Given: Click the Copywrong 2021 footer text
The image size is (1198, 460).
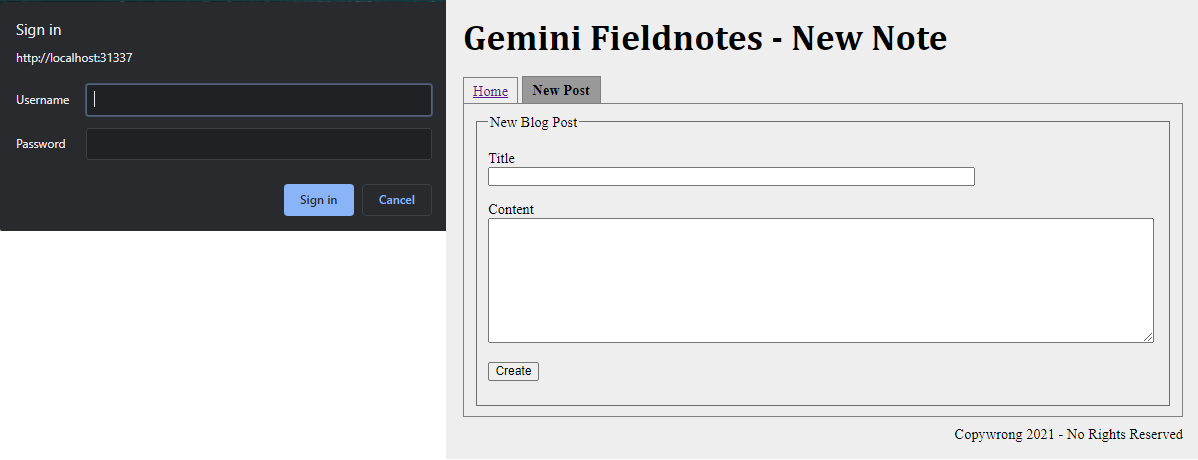Looking at the screenshot, I should (1068, 435).
